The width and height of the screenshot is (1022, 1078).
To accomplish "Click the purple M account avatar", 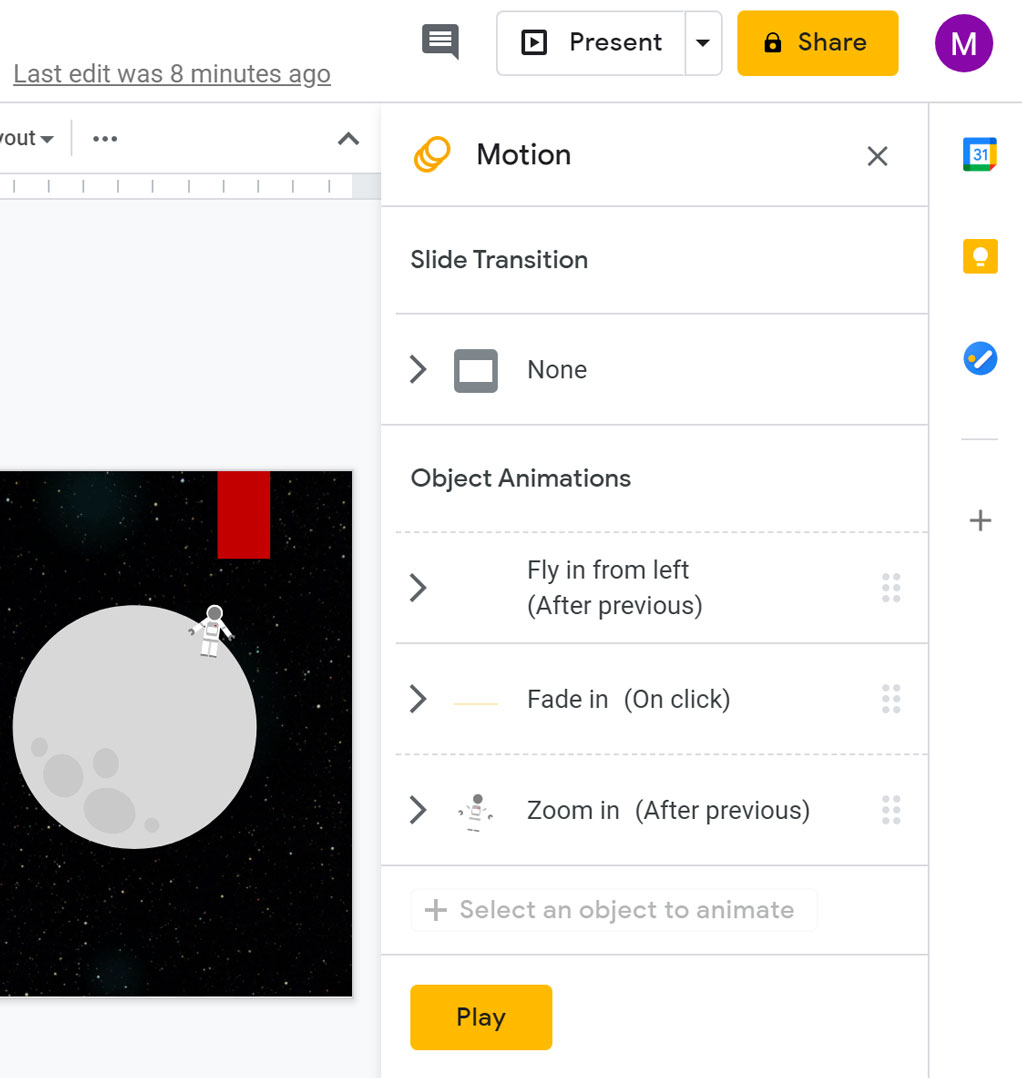I will 963,43.
